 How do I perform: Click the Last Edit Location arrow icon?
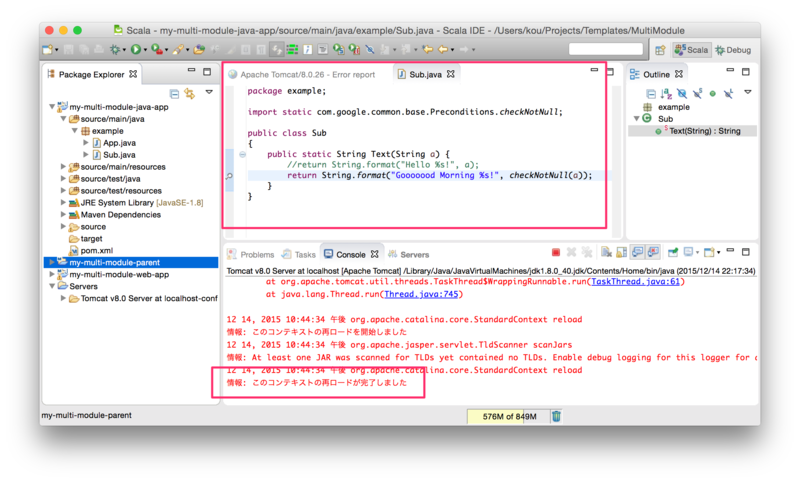pos(428,49)
